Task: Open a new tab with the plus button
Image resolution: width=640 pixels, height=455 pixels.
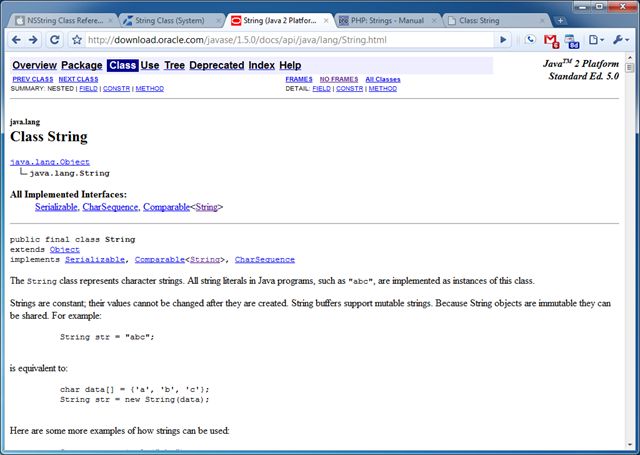Action: 560,20
